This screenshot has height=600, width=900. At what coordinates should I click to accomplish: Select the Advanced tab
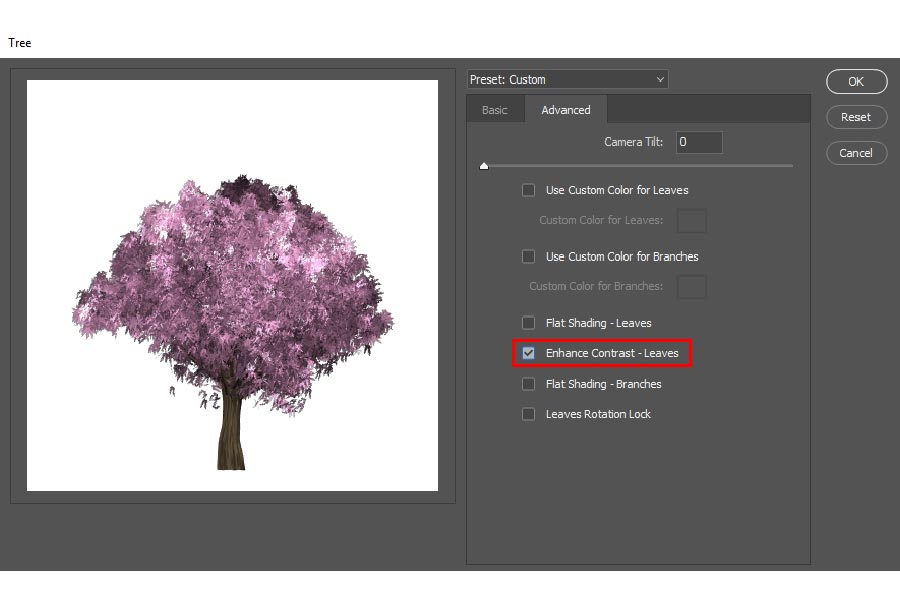[x=565, y=110]
